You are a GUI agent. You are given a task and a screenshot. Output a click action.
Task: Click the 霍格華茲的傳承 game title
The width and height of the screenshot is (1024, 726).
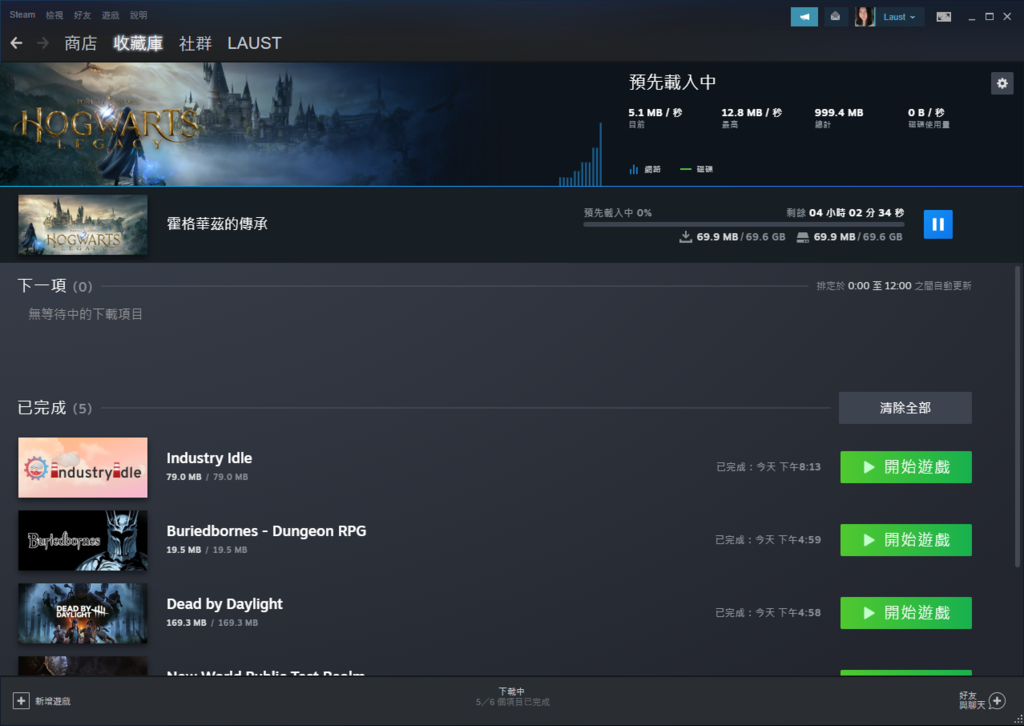pyautogui.click(x=217, y=224)
